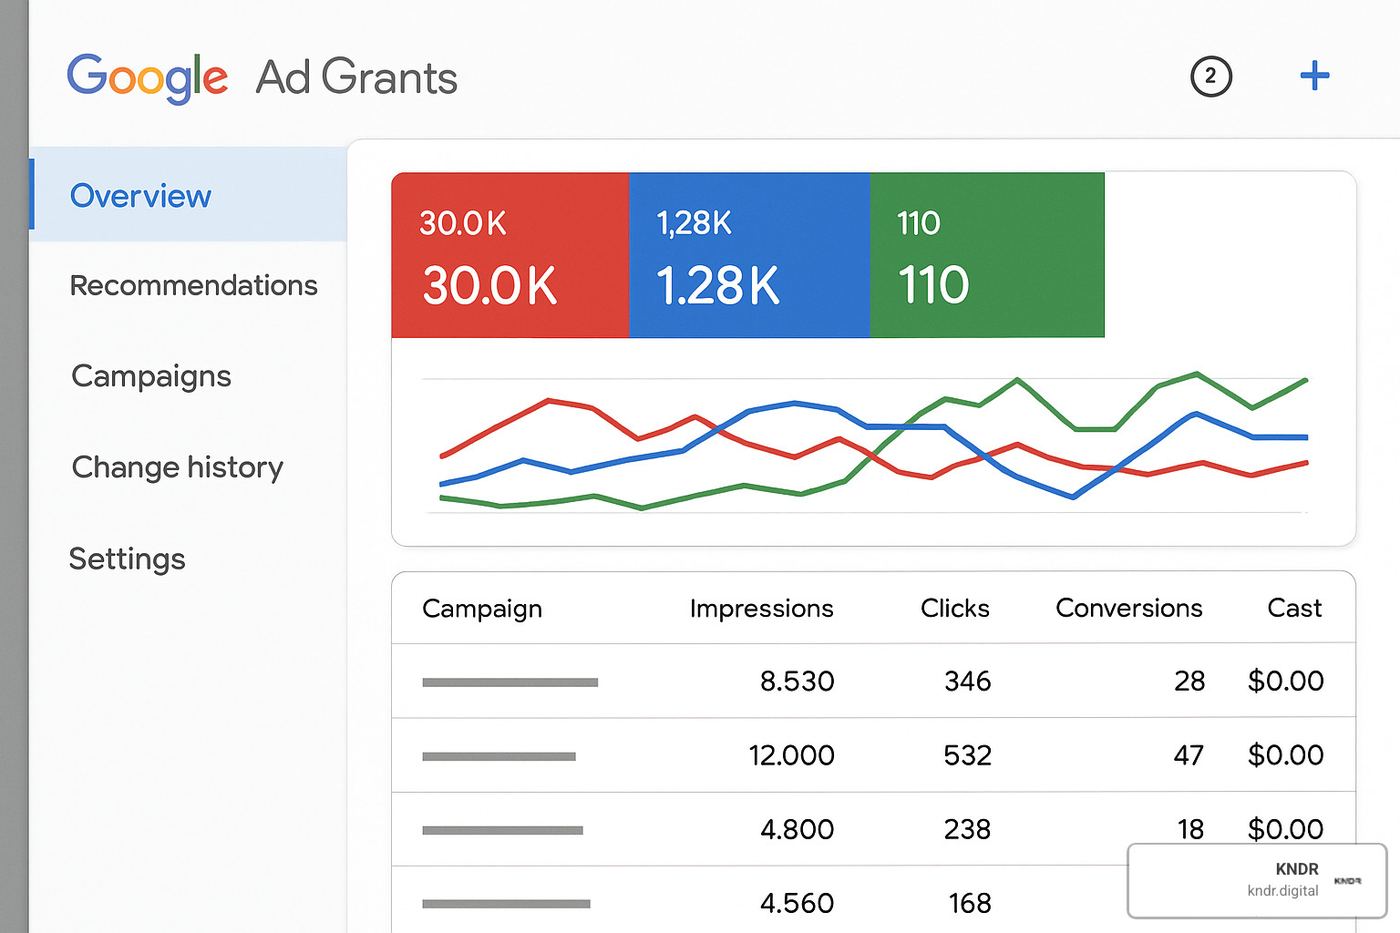1400x933 pixels.
Task: Open campaign name in the 4.800 row
Action: pos(502,830)
